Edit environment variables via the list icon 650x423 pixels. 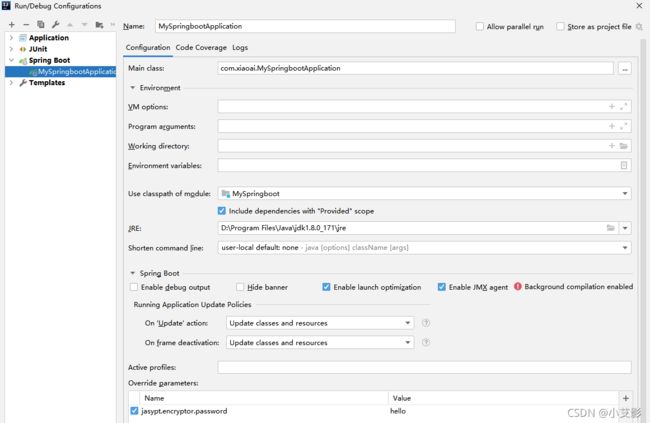(x=624, y=165)
